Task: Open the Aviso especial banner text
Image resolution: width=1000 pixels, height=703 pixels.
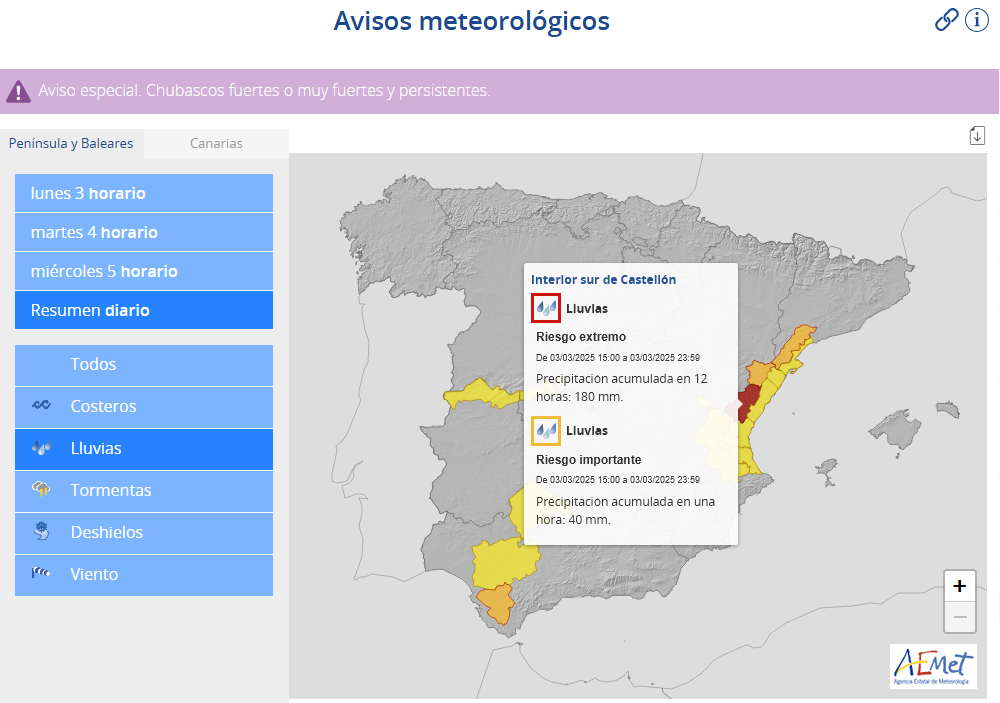Action: tap(264, 91)
